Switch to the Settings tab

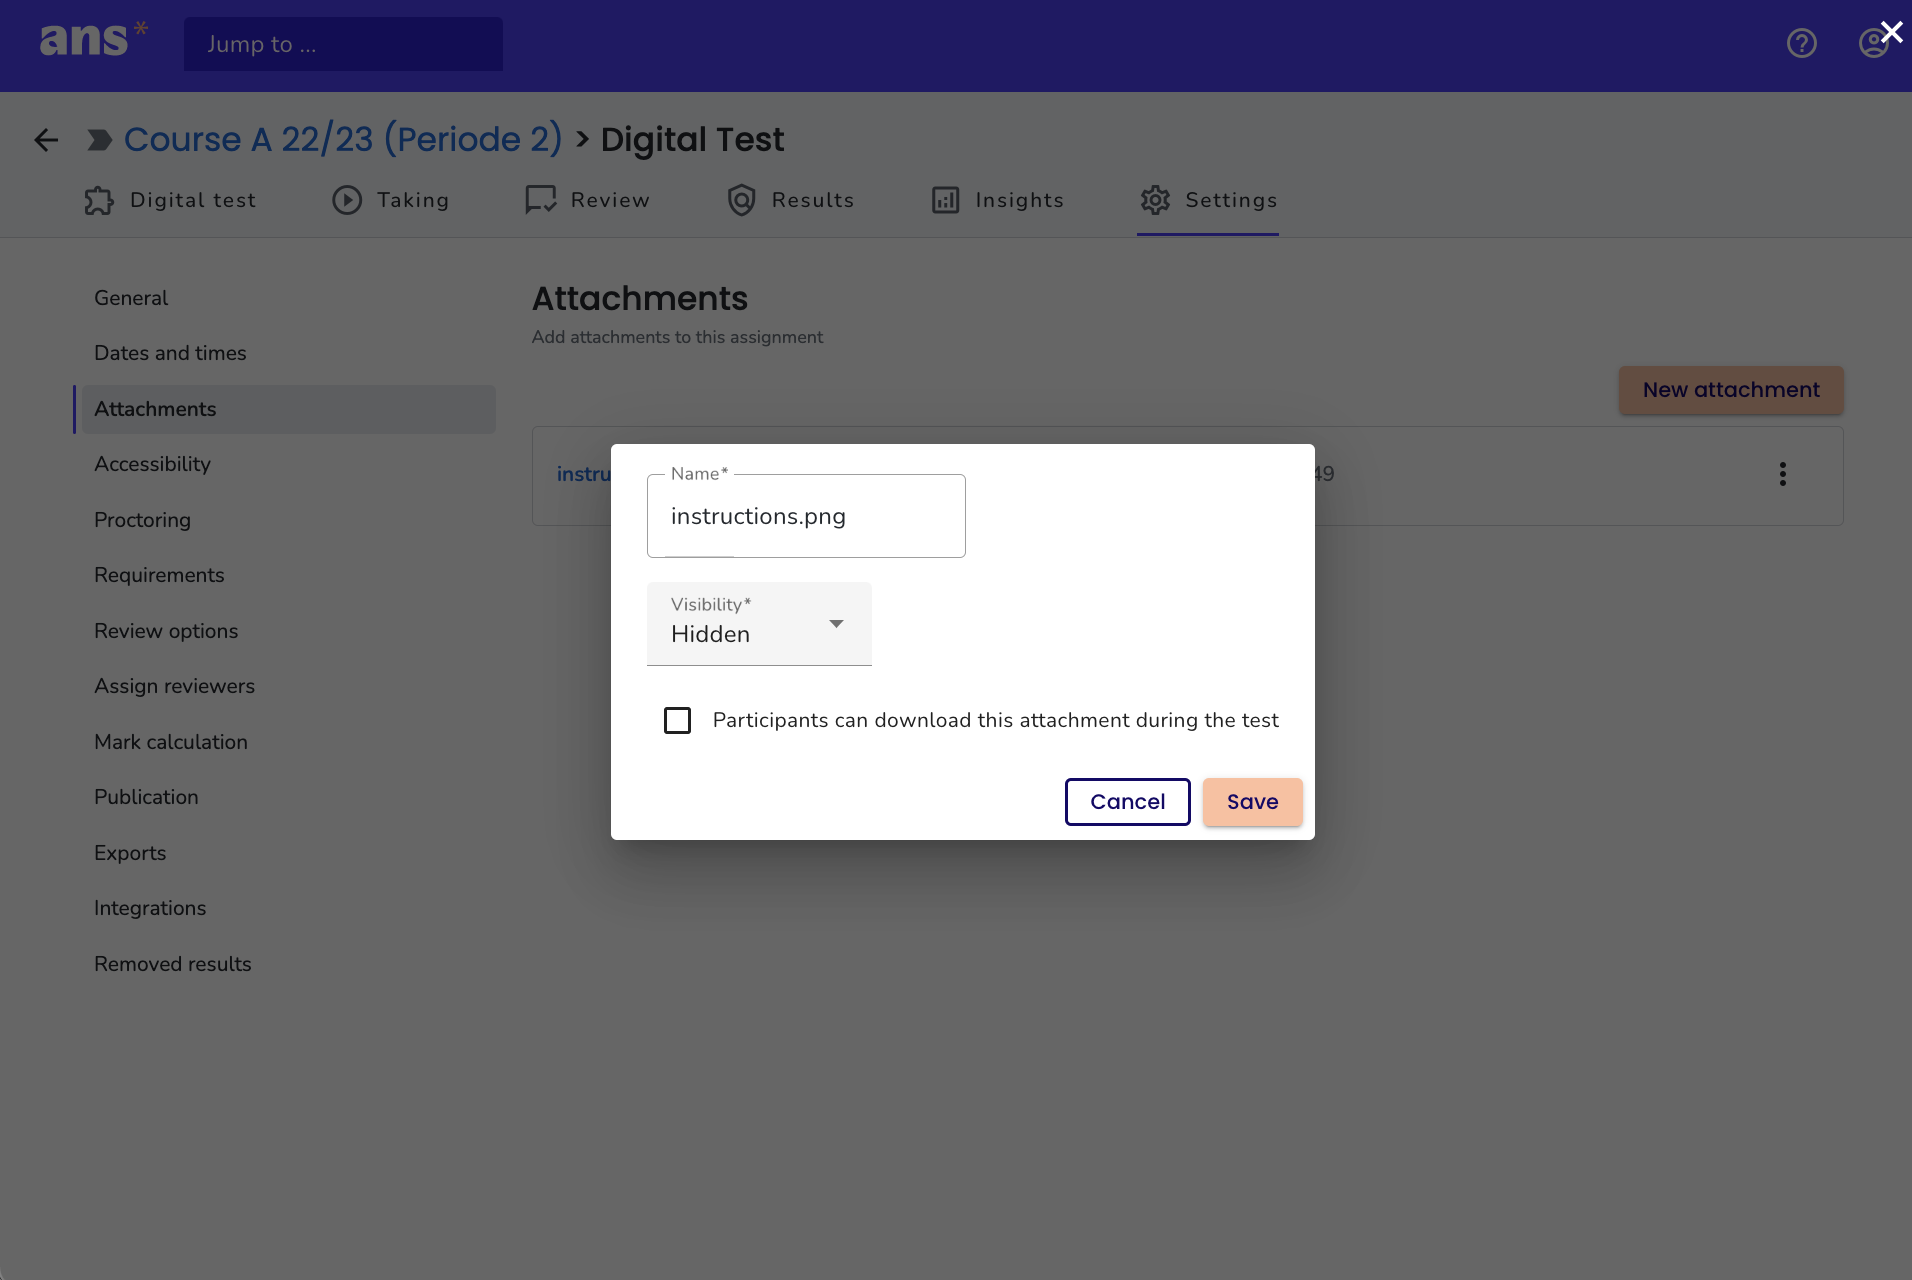tap(1208, 200)
